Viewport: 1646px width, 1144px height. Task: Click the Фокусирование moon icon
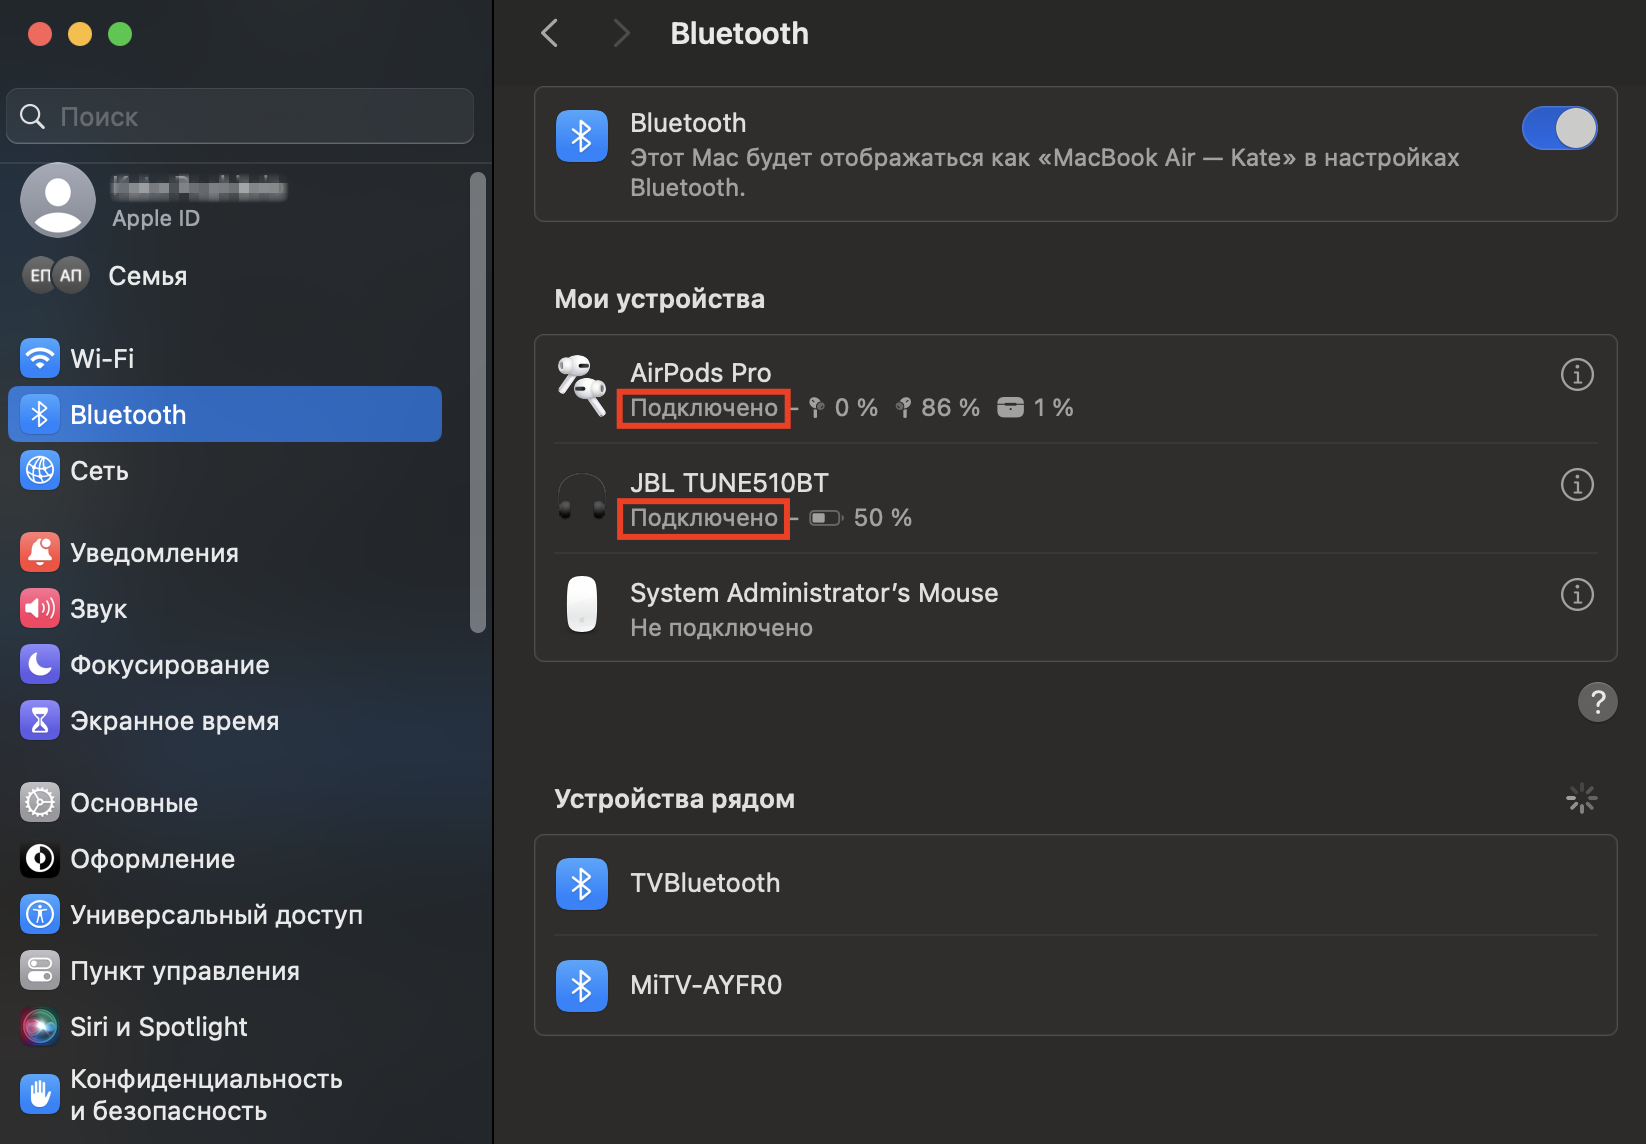(40, 664)
